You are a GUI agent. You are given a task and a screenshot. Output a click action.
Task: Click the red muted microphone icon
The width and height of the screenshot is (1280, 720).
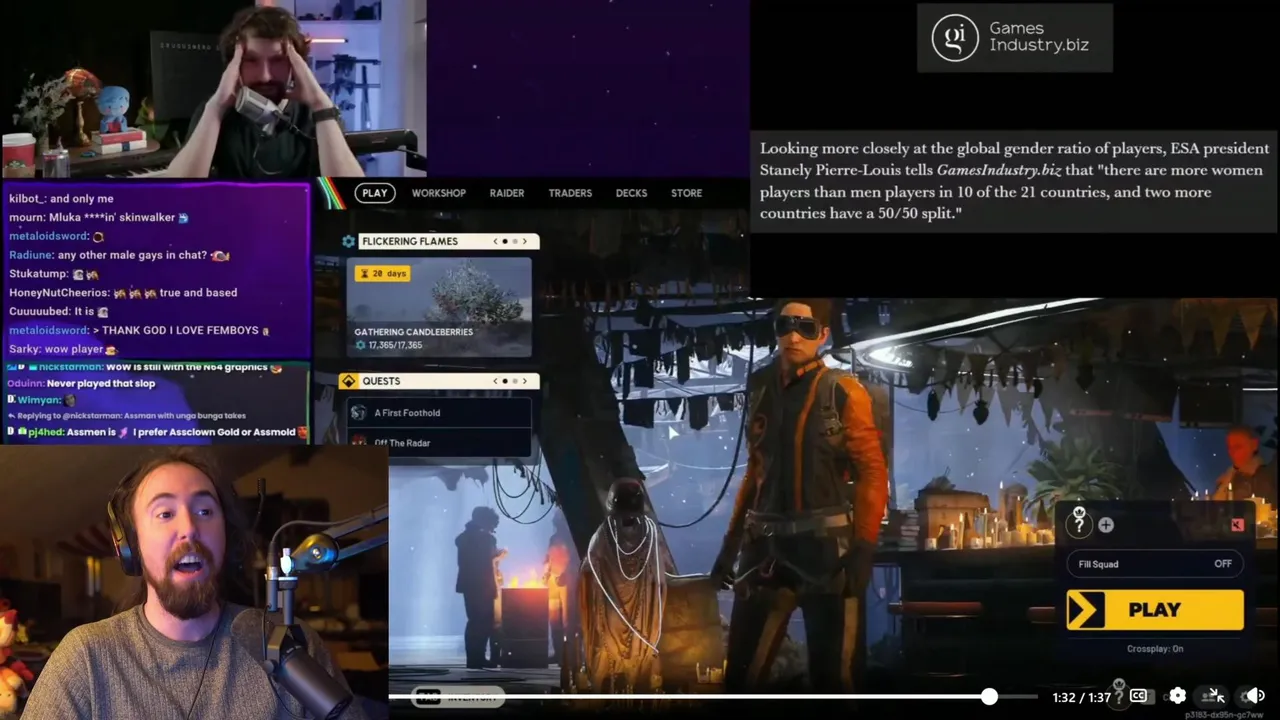[x=1237, y=525]
